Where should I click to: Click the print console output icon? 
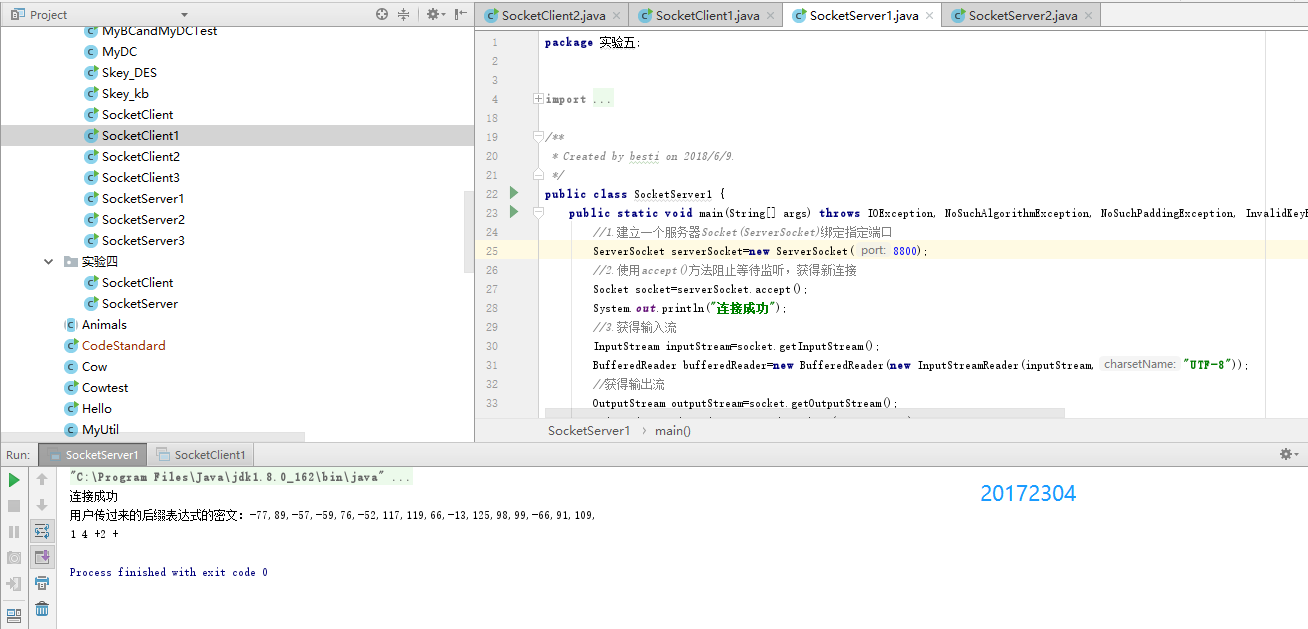[42, 583]
